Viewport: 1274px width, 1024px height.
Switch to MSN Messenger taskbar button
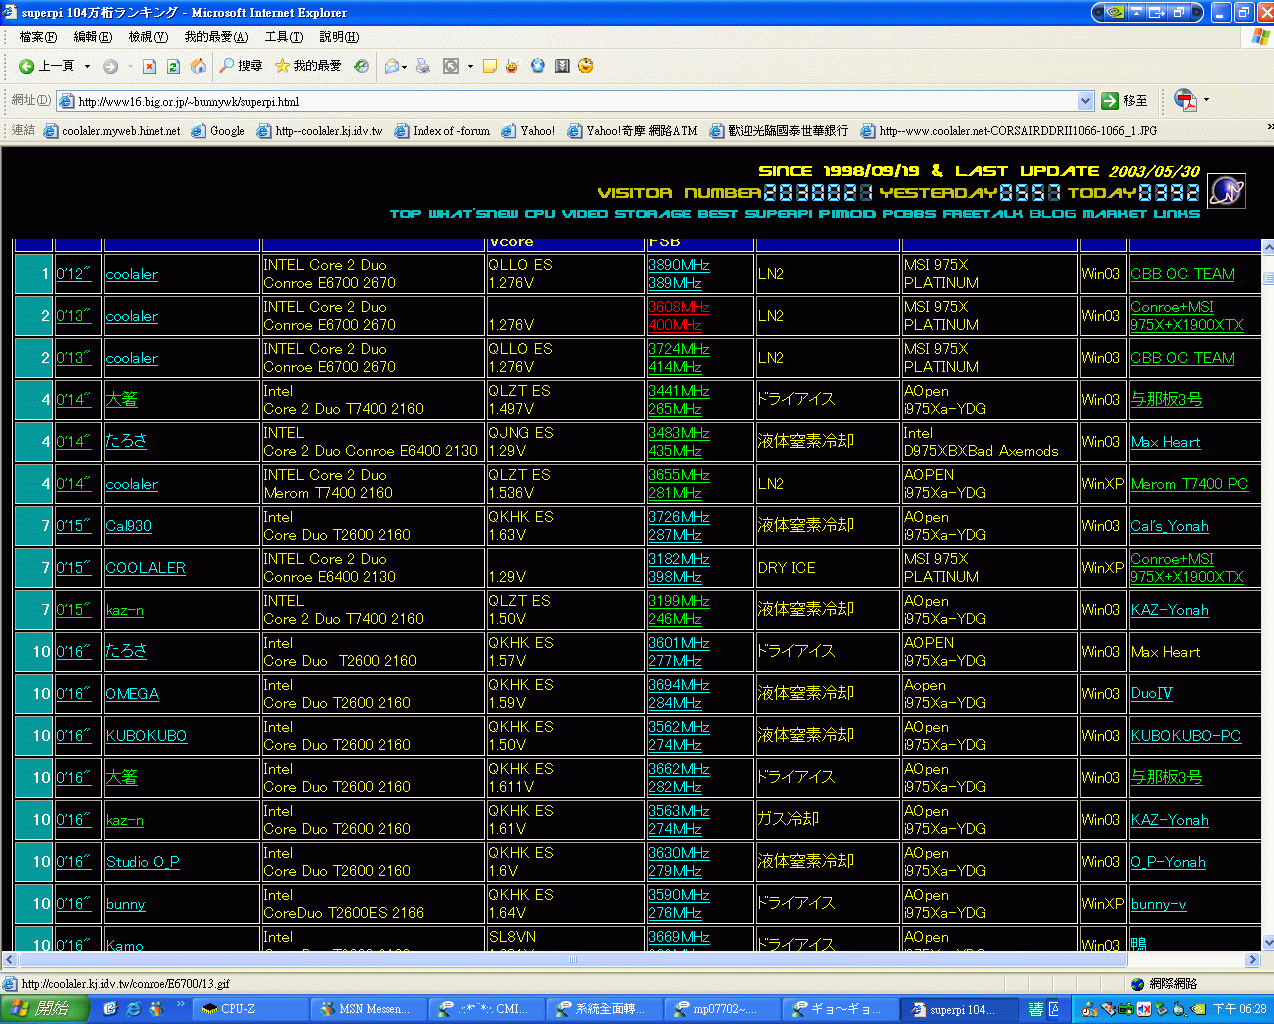tap(367, 1009)
